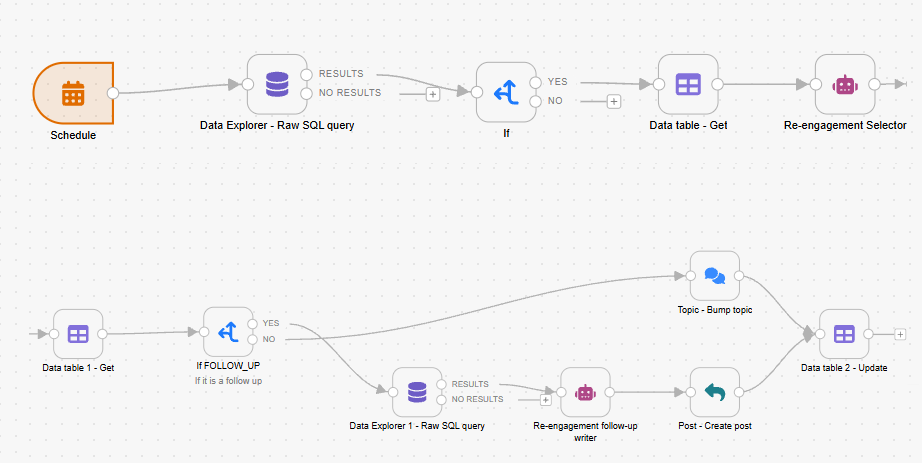
Task: Select the Schedule trigger node
Action: 73,94
